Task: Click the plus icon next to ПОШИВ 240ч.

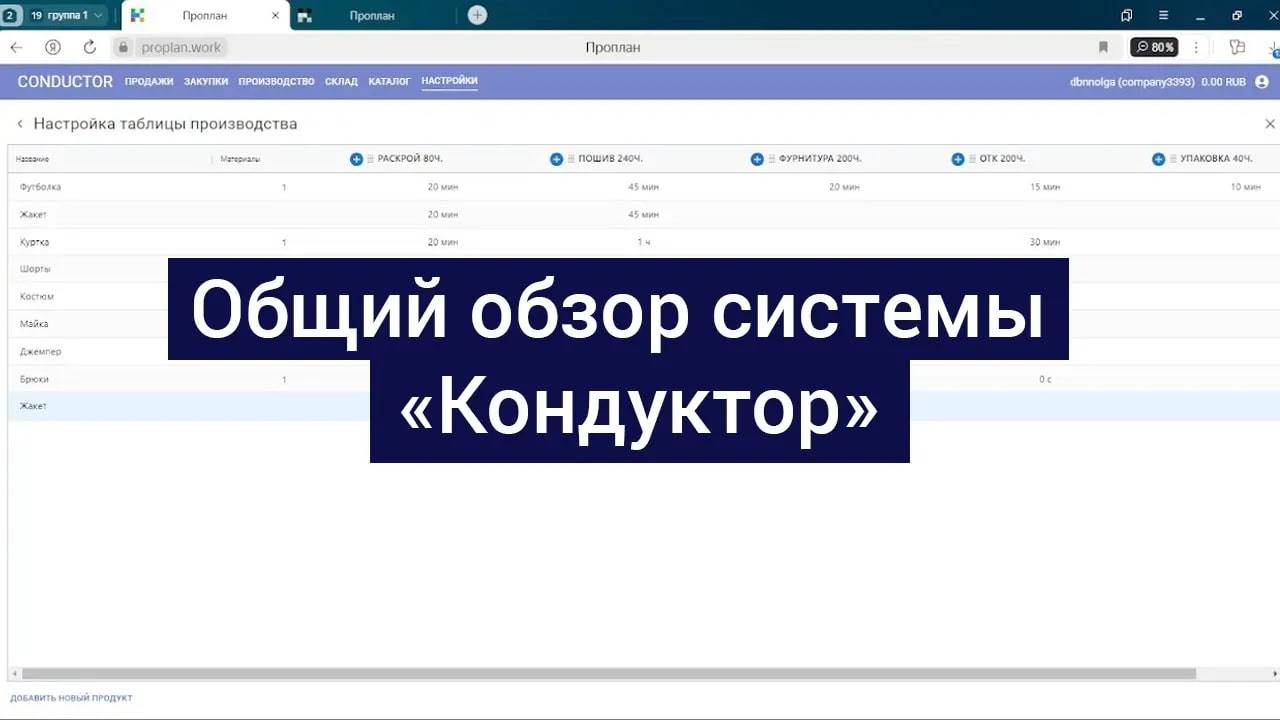Action: point(557,159)
